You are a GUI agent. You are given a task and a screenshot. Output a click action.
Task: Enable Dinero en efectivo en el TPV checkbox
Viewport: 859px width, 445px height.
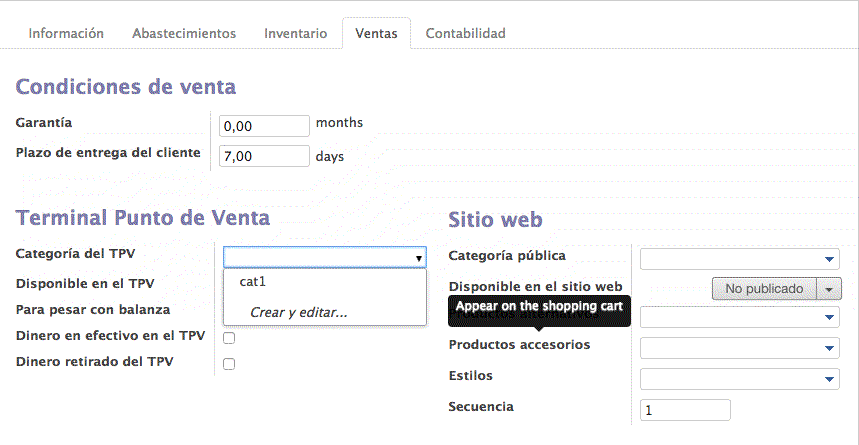[229, 338]
